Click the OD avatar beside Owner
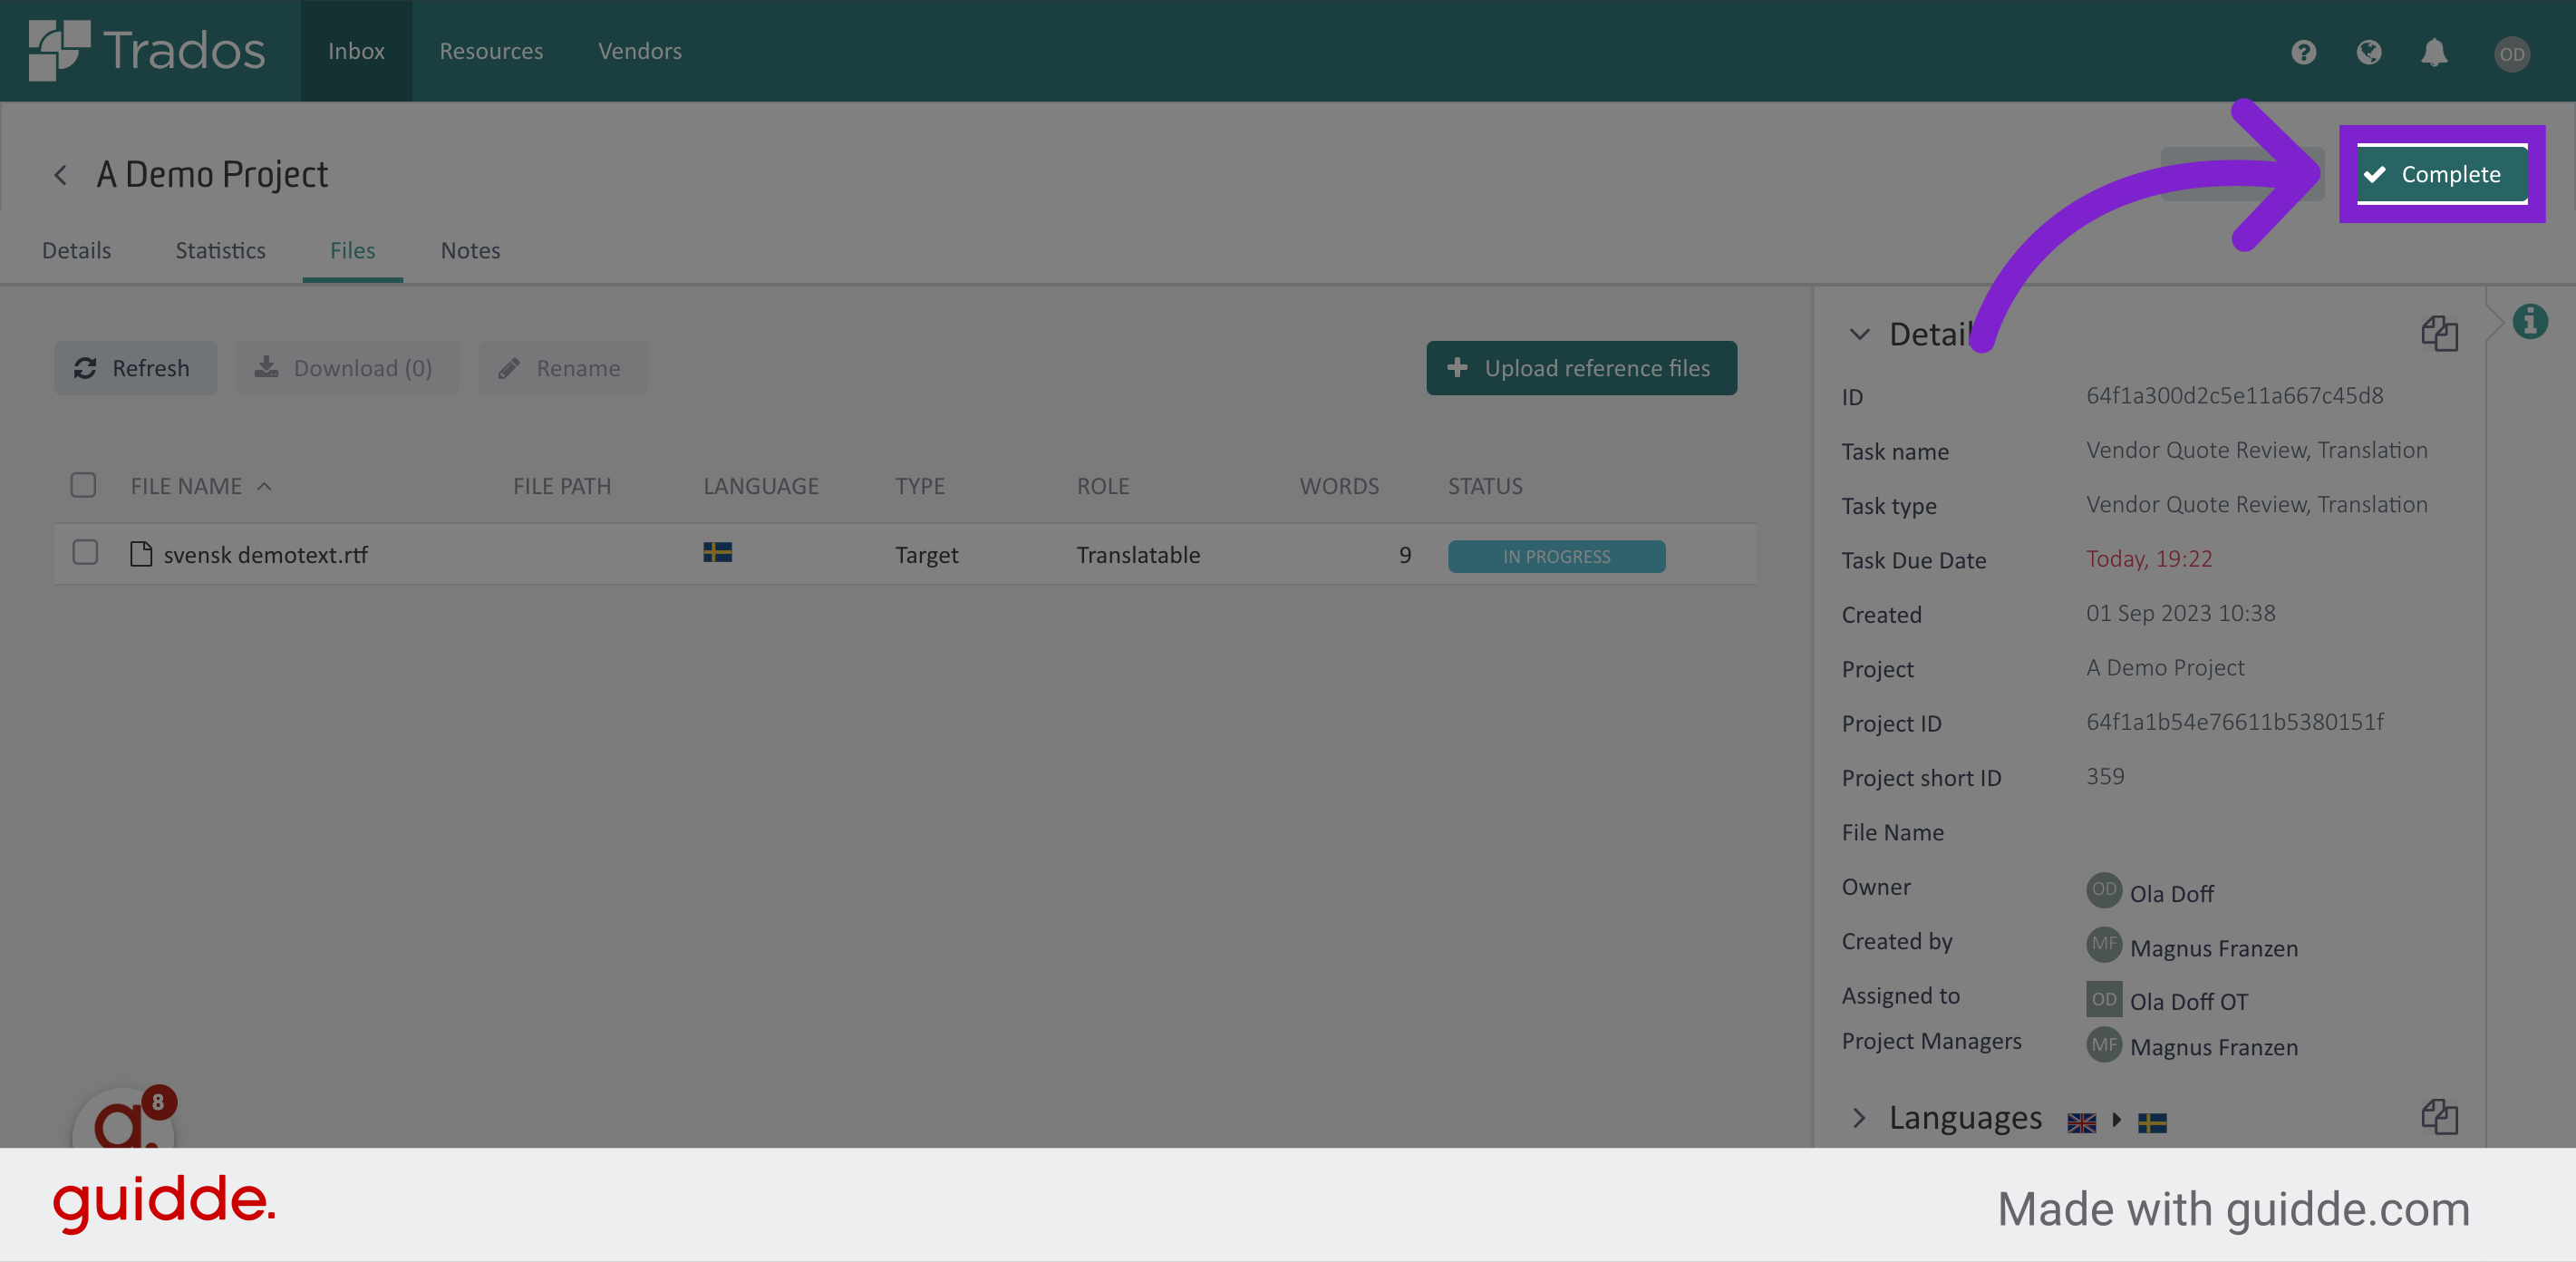The image size is (2576, 1262). [2104, 889]
